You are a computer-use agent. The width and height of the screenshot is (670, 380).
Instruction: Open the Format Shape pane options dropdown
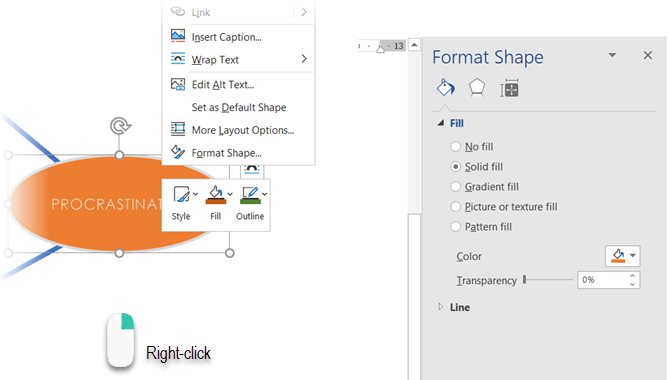(612, 55)
